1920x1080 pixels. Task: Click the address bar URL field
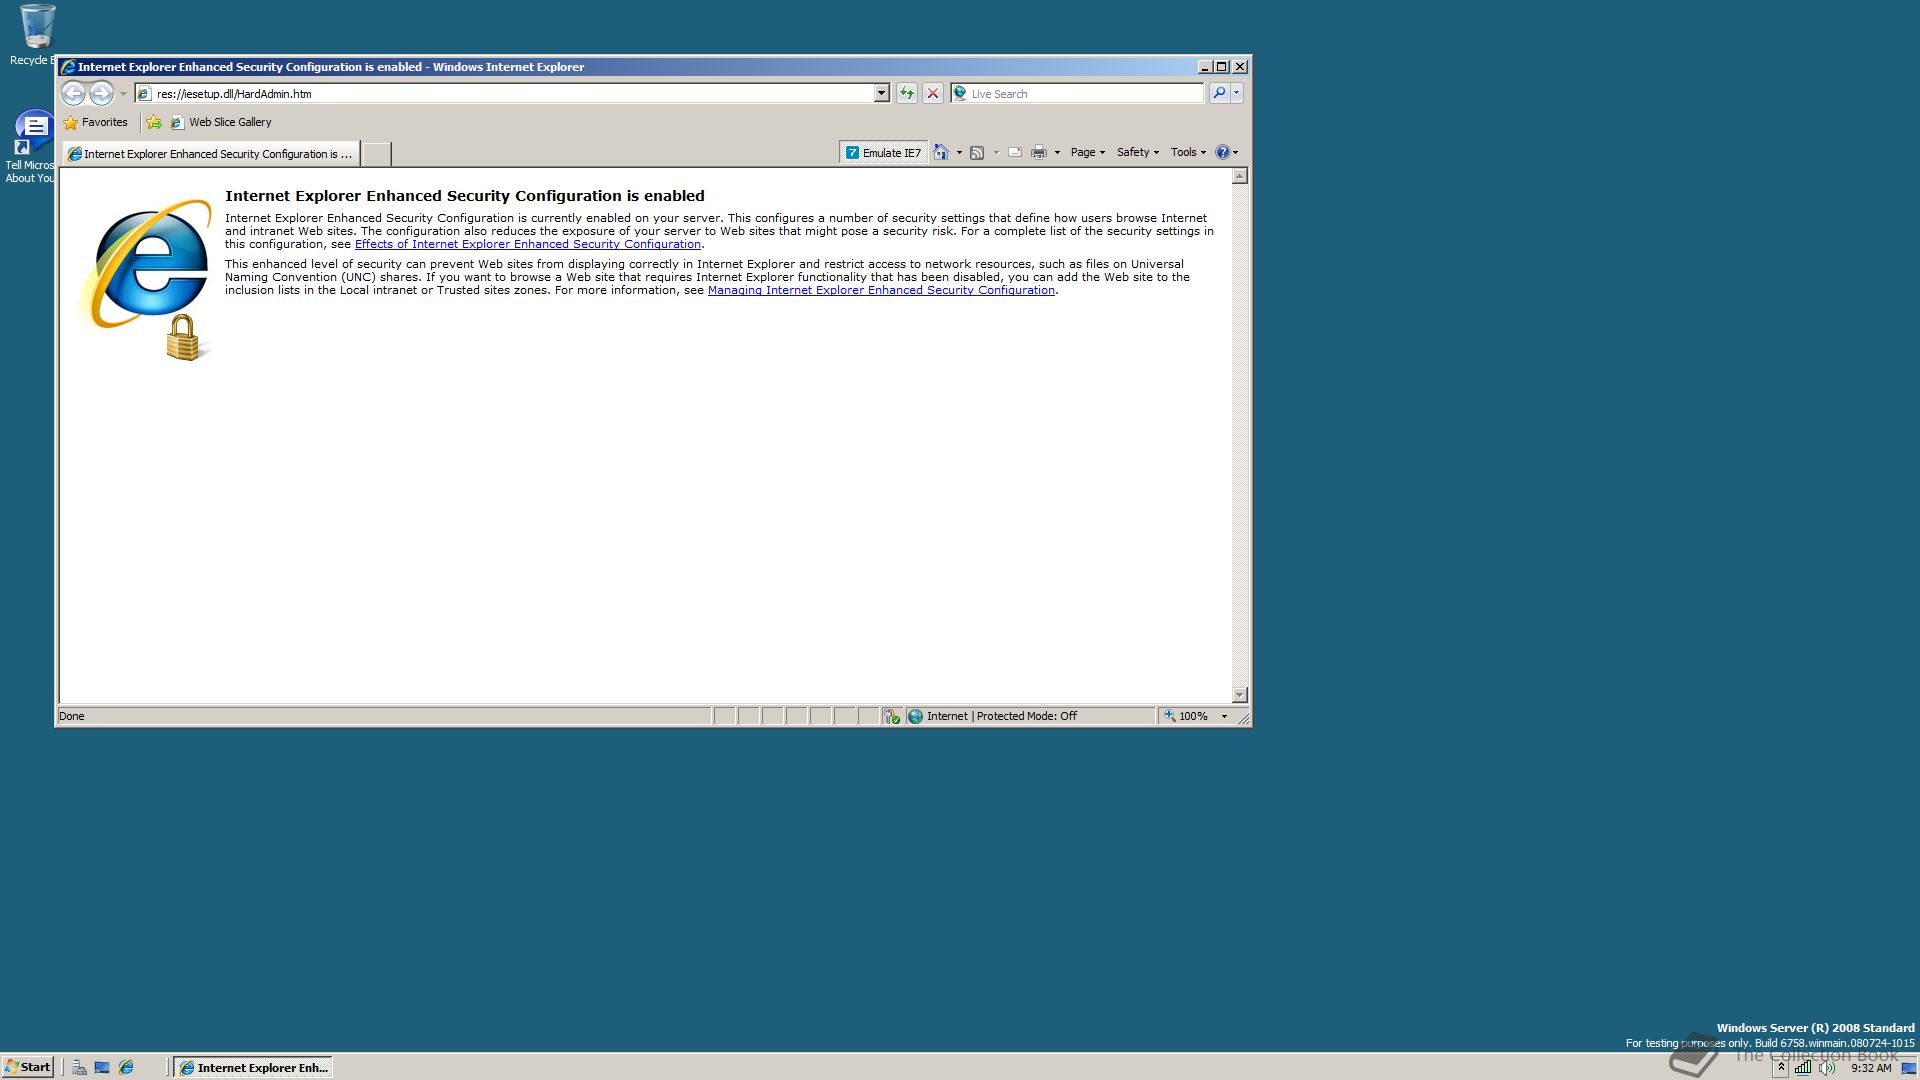click(512, 94)
